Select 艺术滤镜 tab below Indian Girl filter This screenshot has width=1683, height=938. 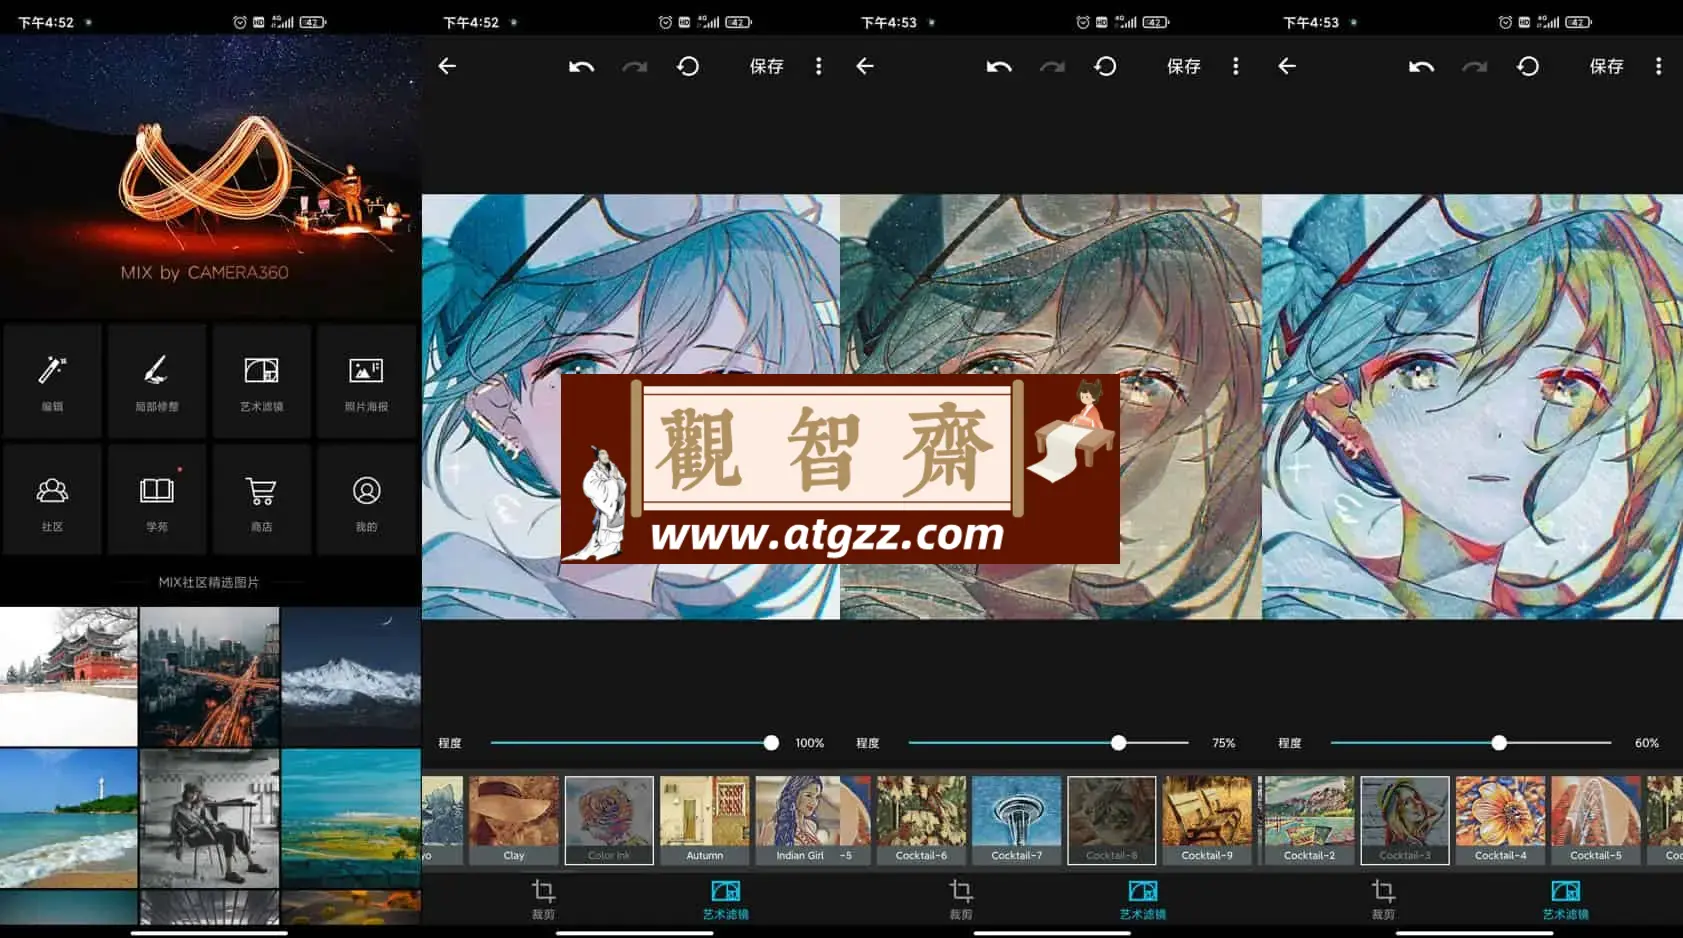coord(725,899)
